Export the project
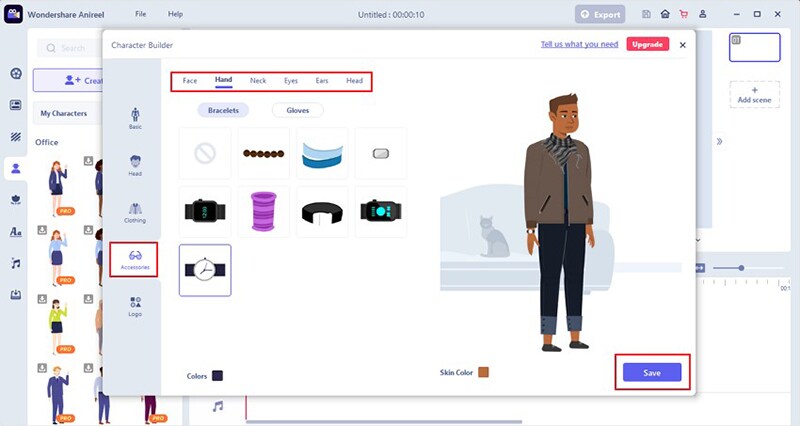 click(601, 14)
